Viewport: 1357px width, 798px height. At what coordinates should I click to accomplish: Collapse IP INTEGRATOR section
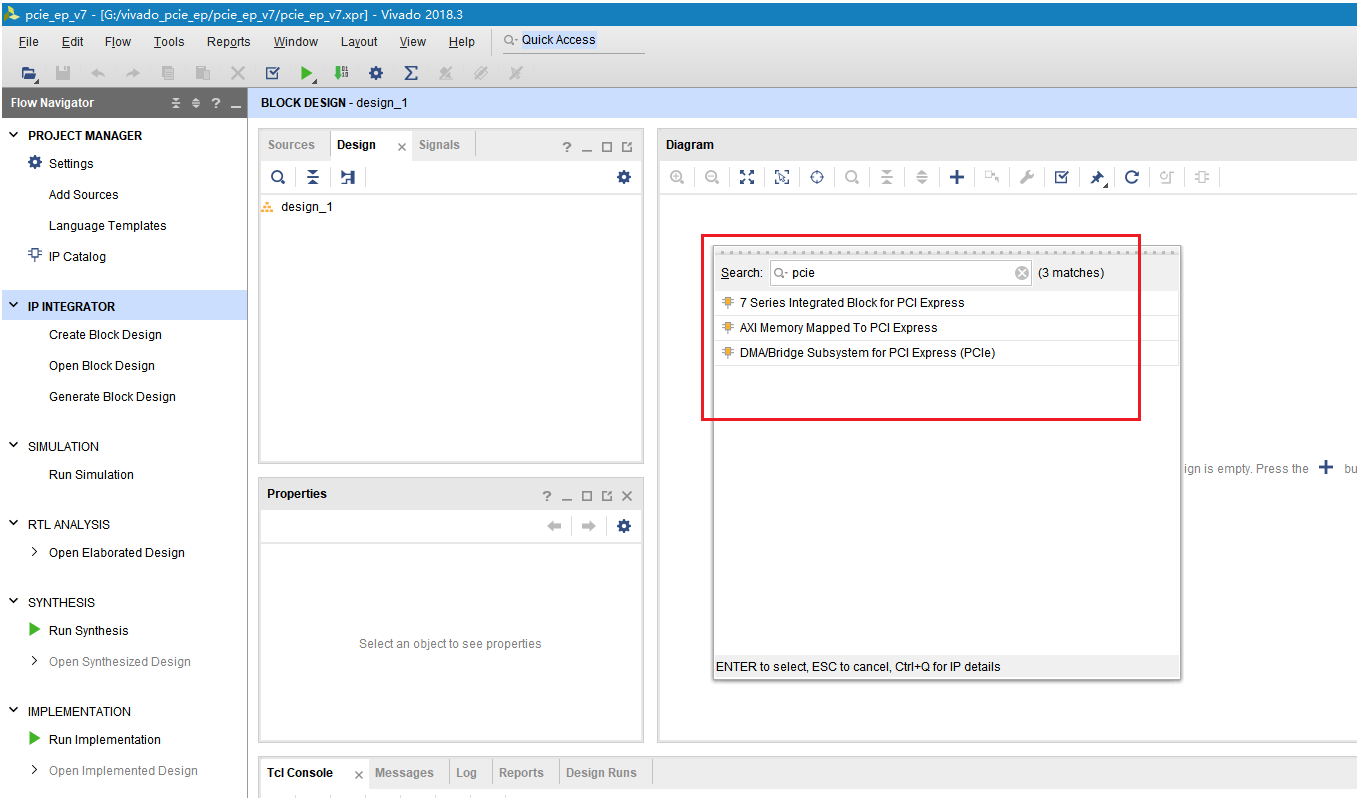click(13, 306)
